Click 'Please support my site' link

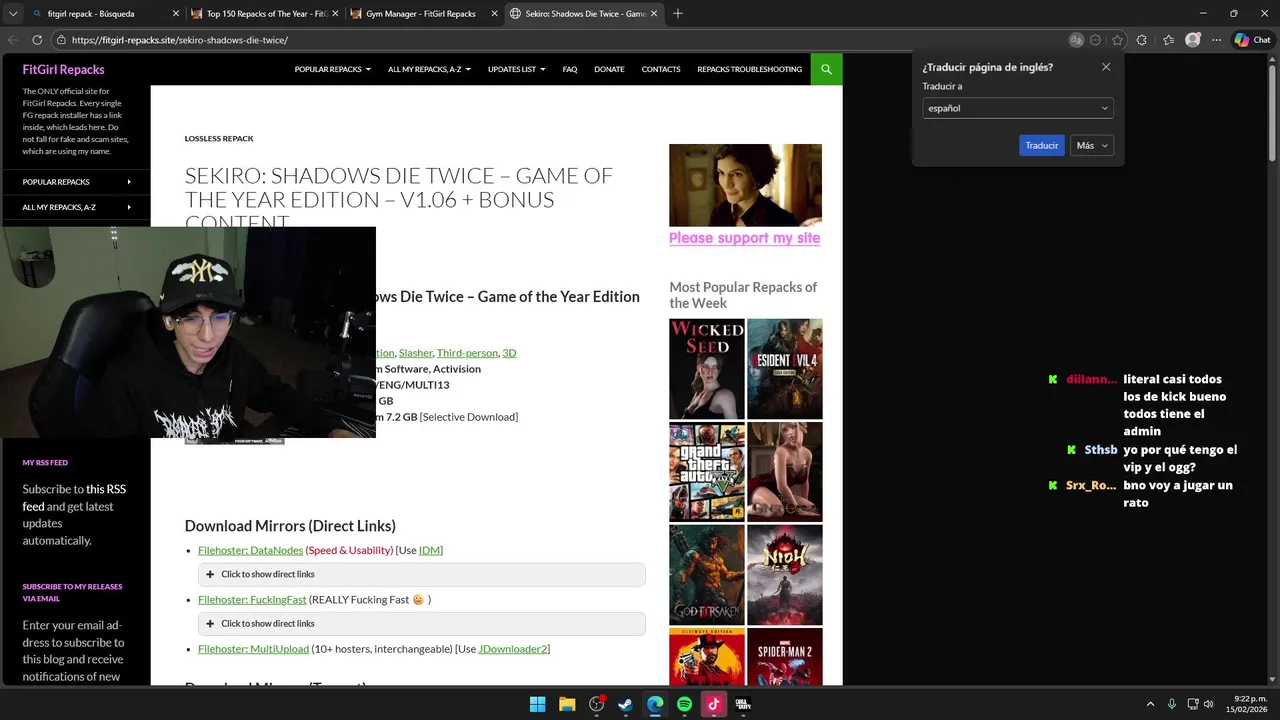(x=744, y=238)
